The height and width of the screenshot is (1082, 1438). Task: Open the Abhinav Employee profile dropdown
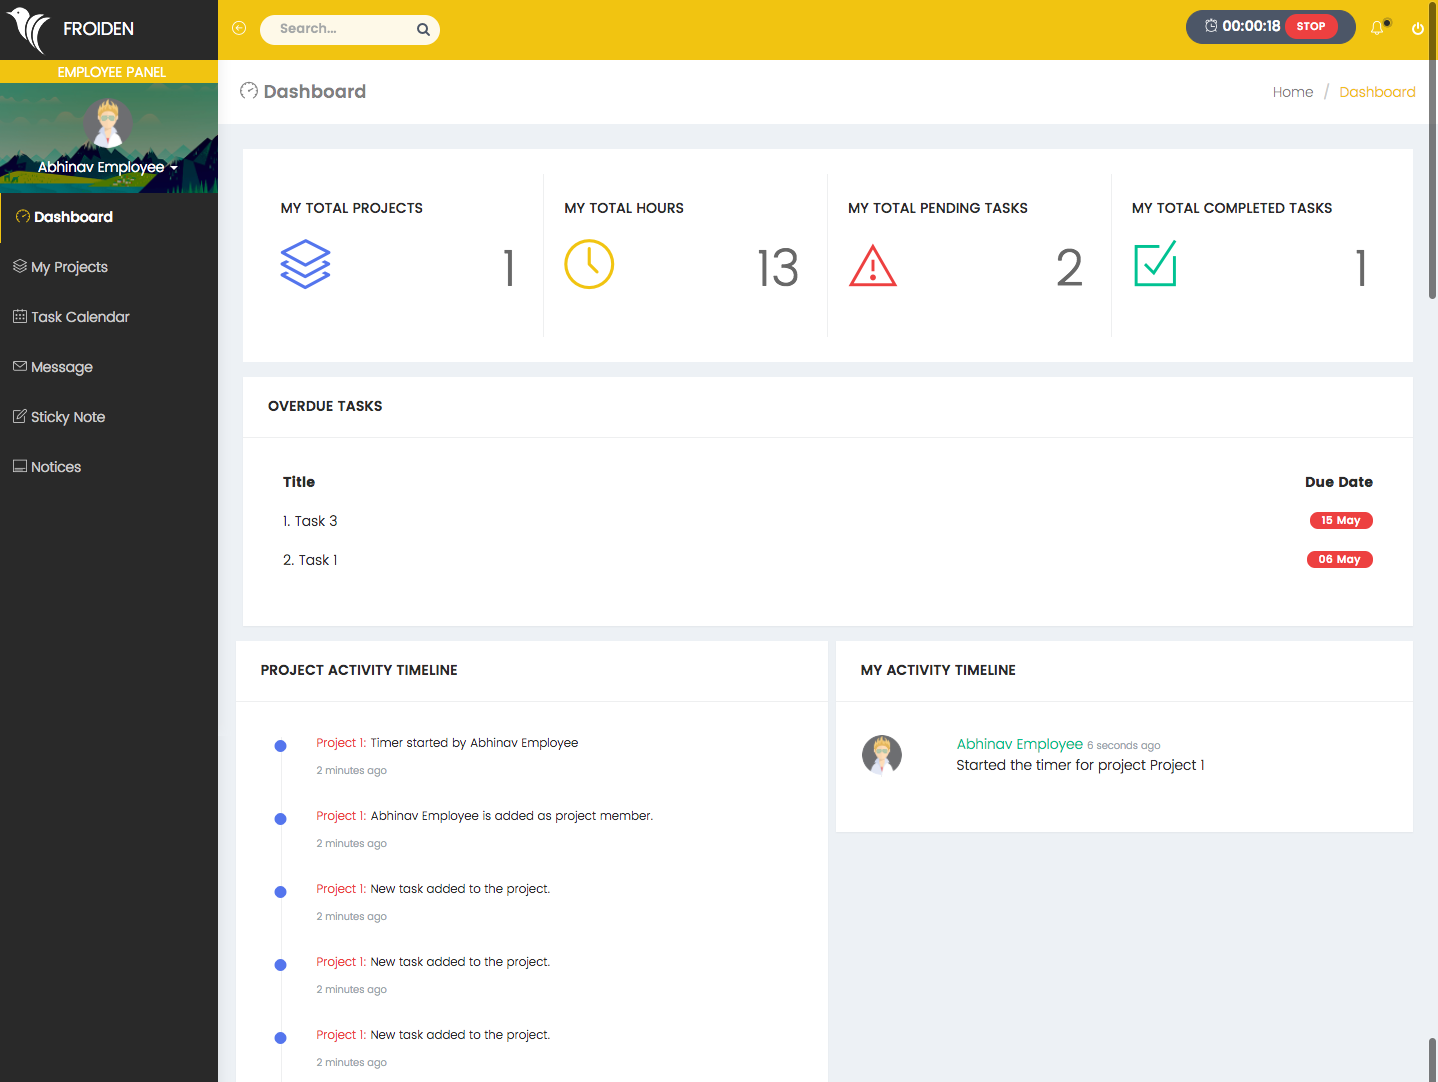tap(108, 167)
